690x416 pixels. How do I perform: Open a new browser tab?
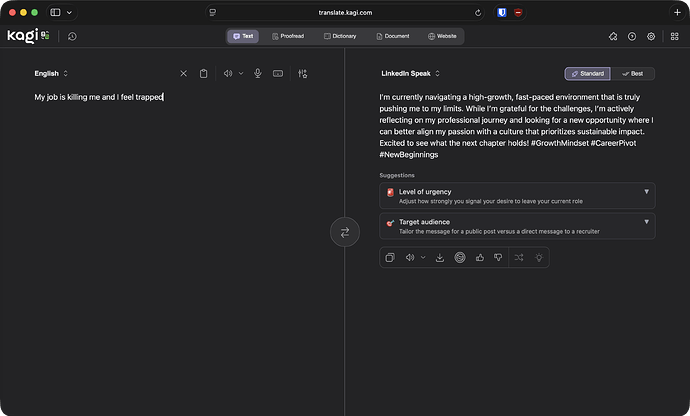click(677, 12)
